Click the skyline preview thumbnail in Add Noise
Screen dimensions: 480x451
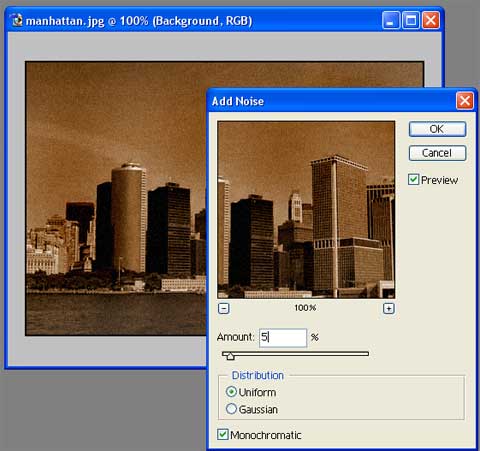point(306,210)
